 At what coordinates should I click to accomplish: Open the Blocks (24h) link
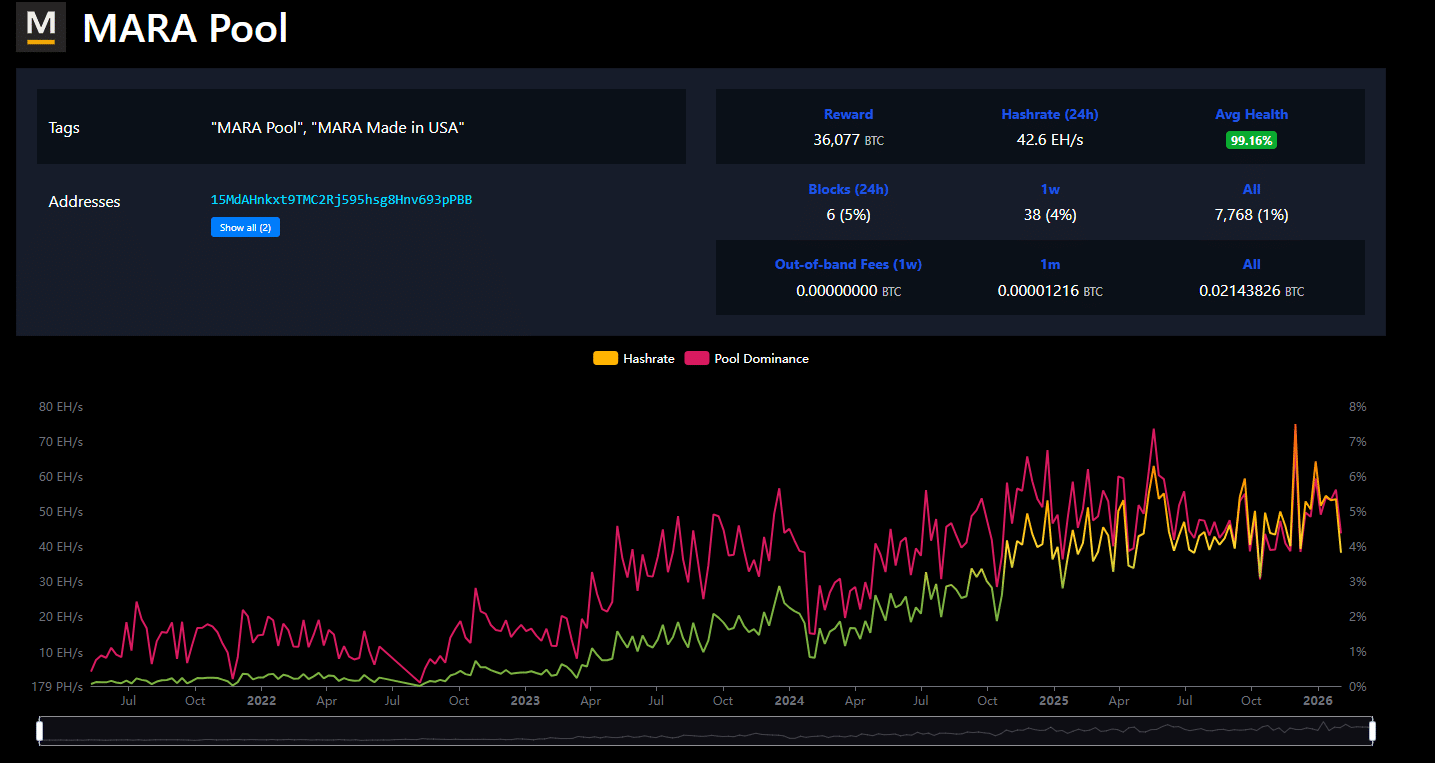click(x=848, y=189)
